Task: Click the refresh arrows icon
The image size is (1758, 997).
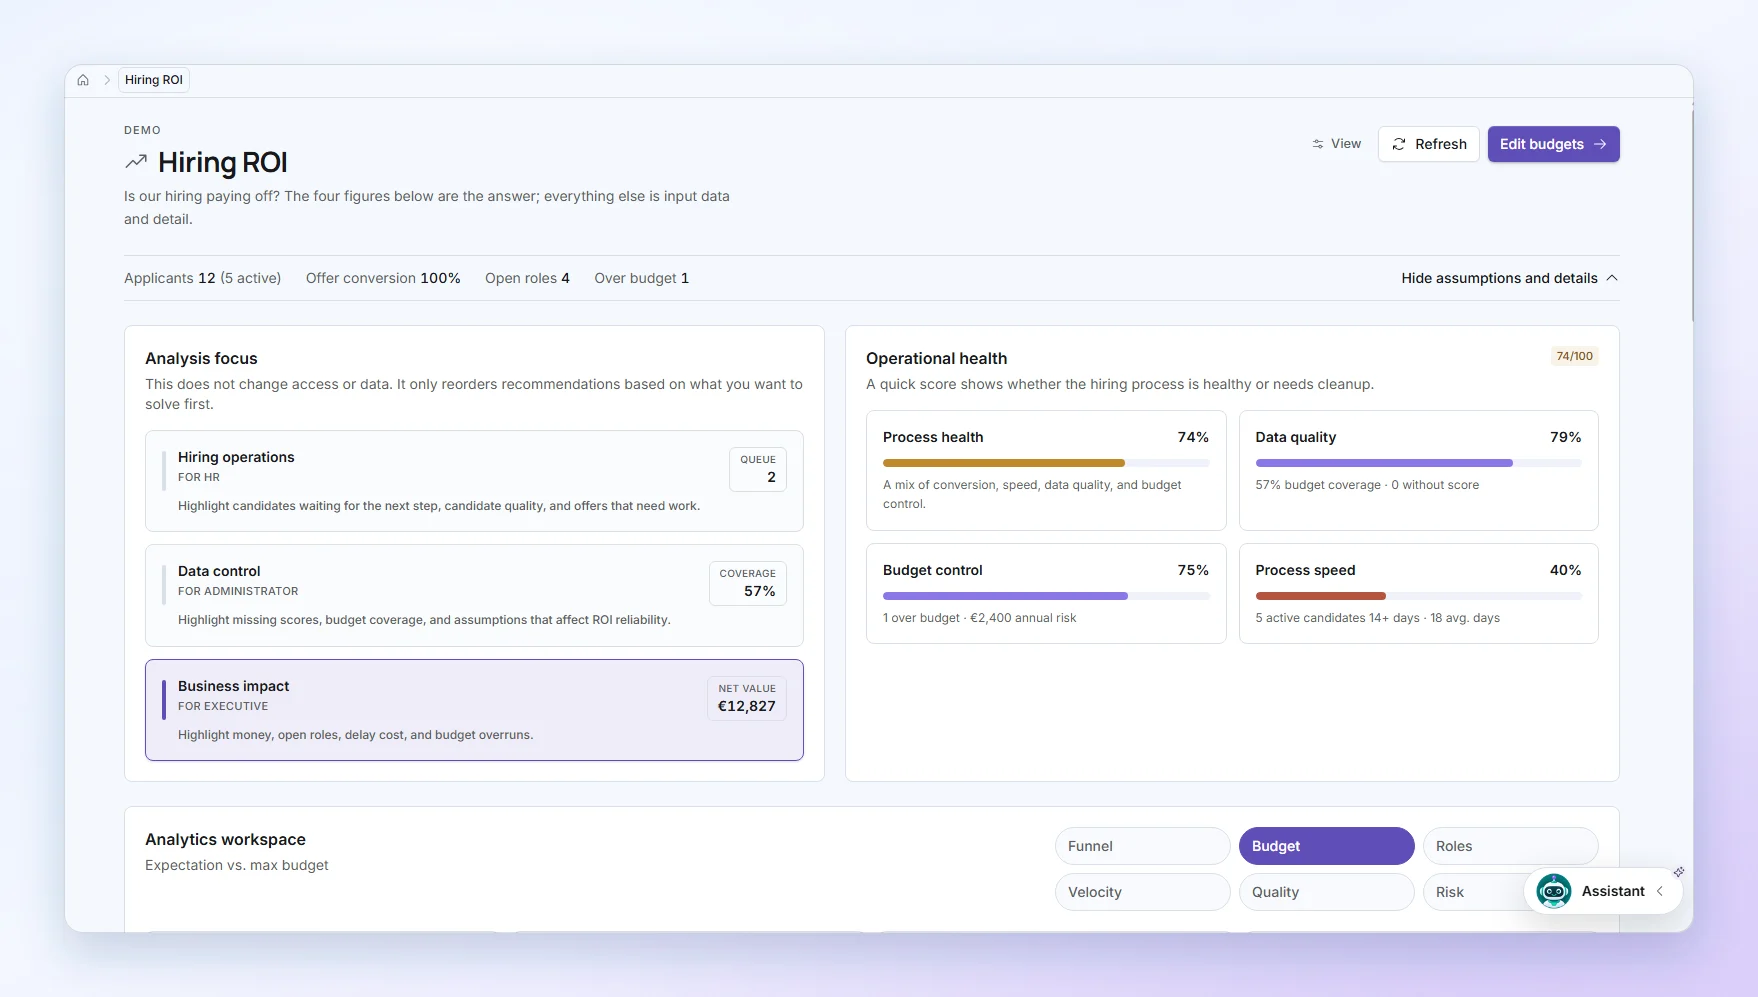Action: click(x=1399, y=144)
